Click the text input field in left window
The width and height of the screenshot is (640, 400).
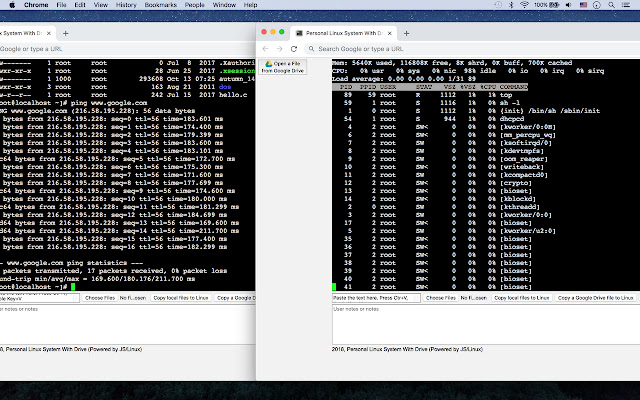point(39,298)
